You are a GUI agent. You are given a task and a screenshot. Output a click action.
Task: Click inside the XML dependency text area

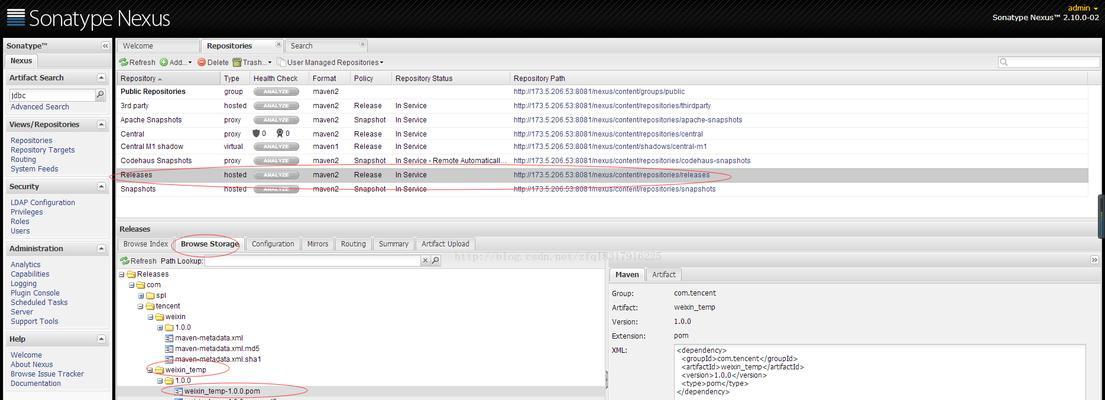tap(879, 372)
